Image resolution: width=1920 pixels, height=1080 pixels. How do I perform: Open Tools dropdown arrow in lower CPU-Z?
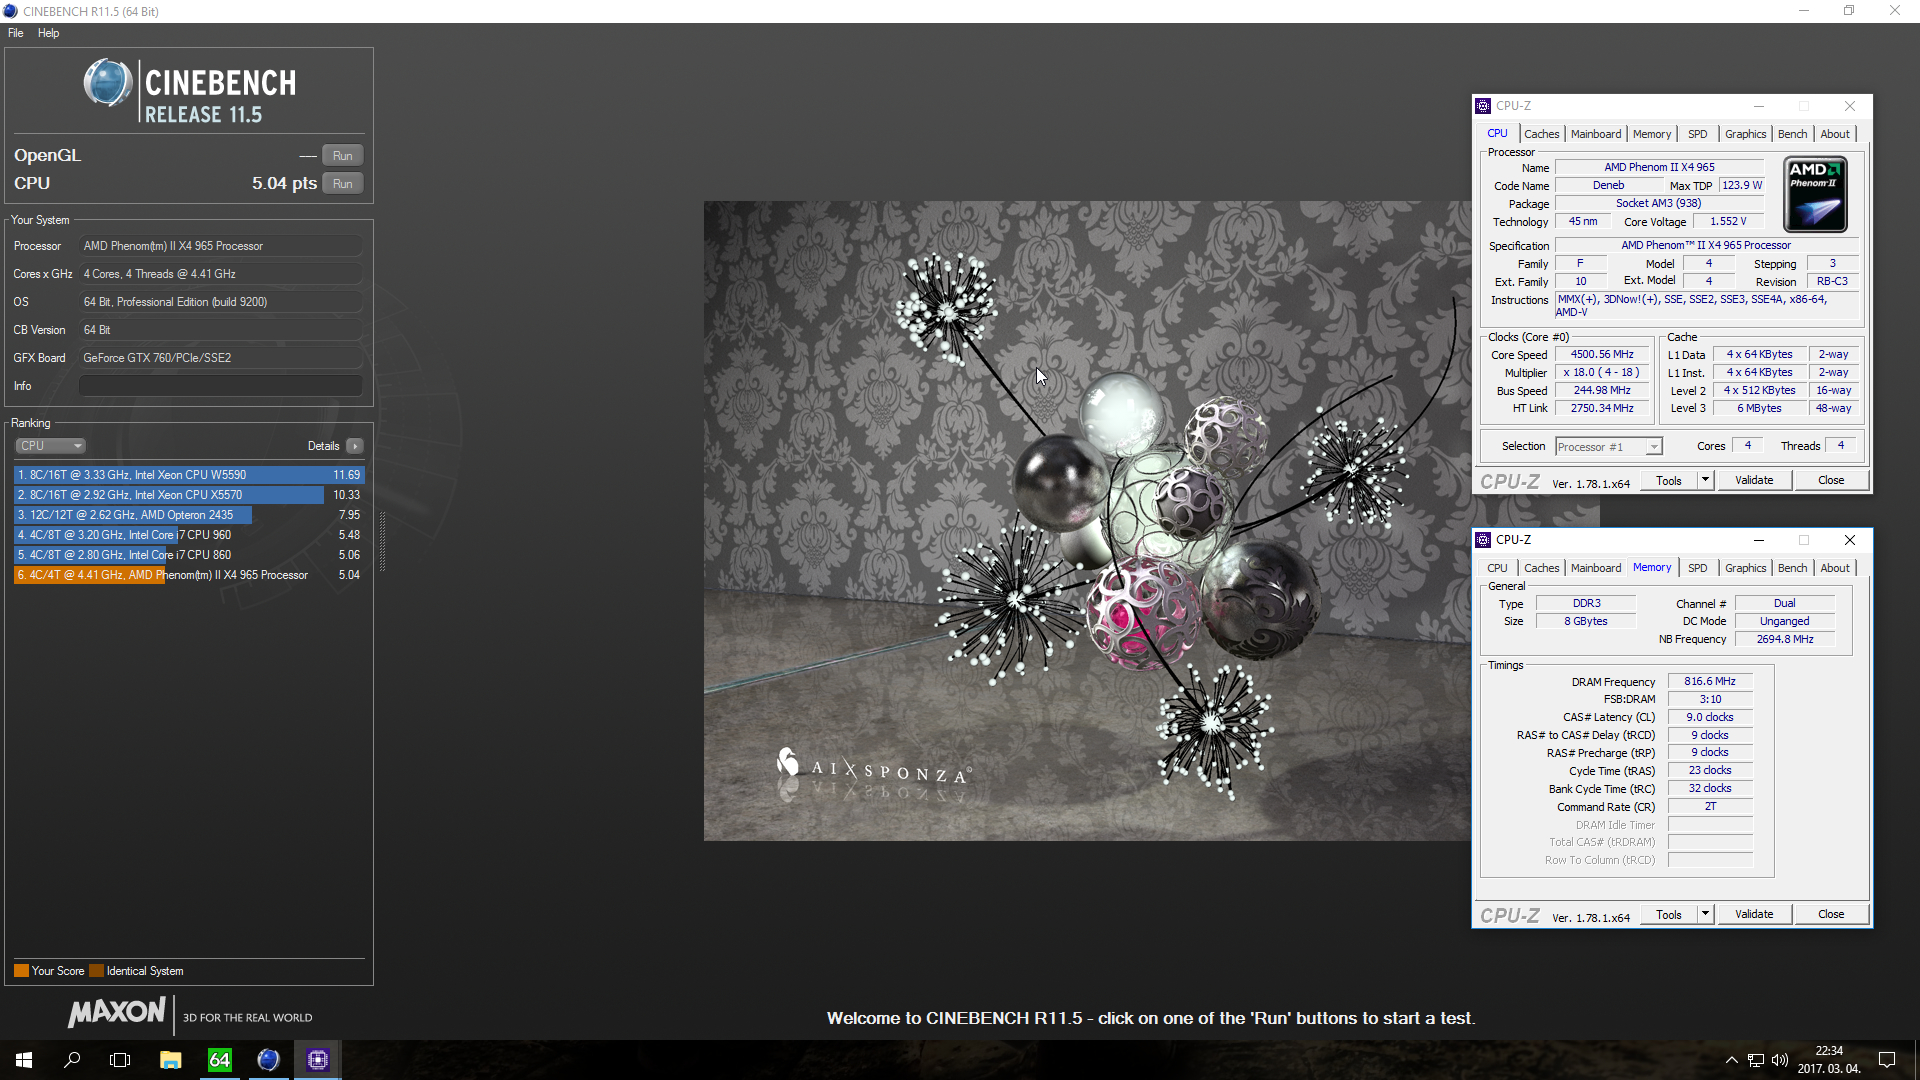click(1706, 915)
